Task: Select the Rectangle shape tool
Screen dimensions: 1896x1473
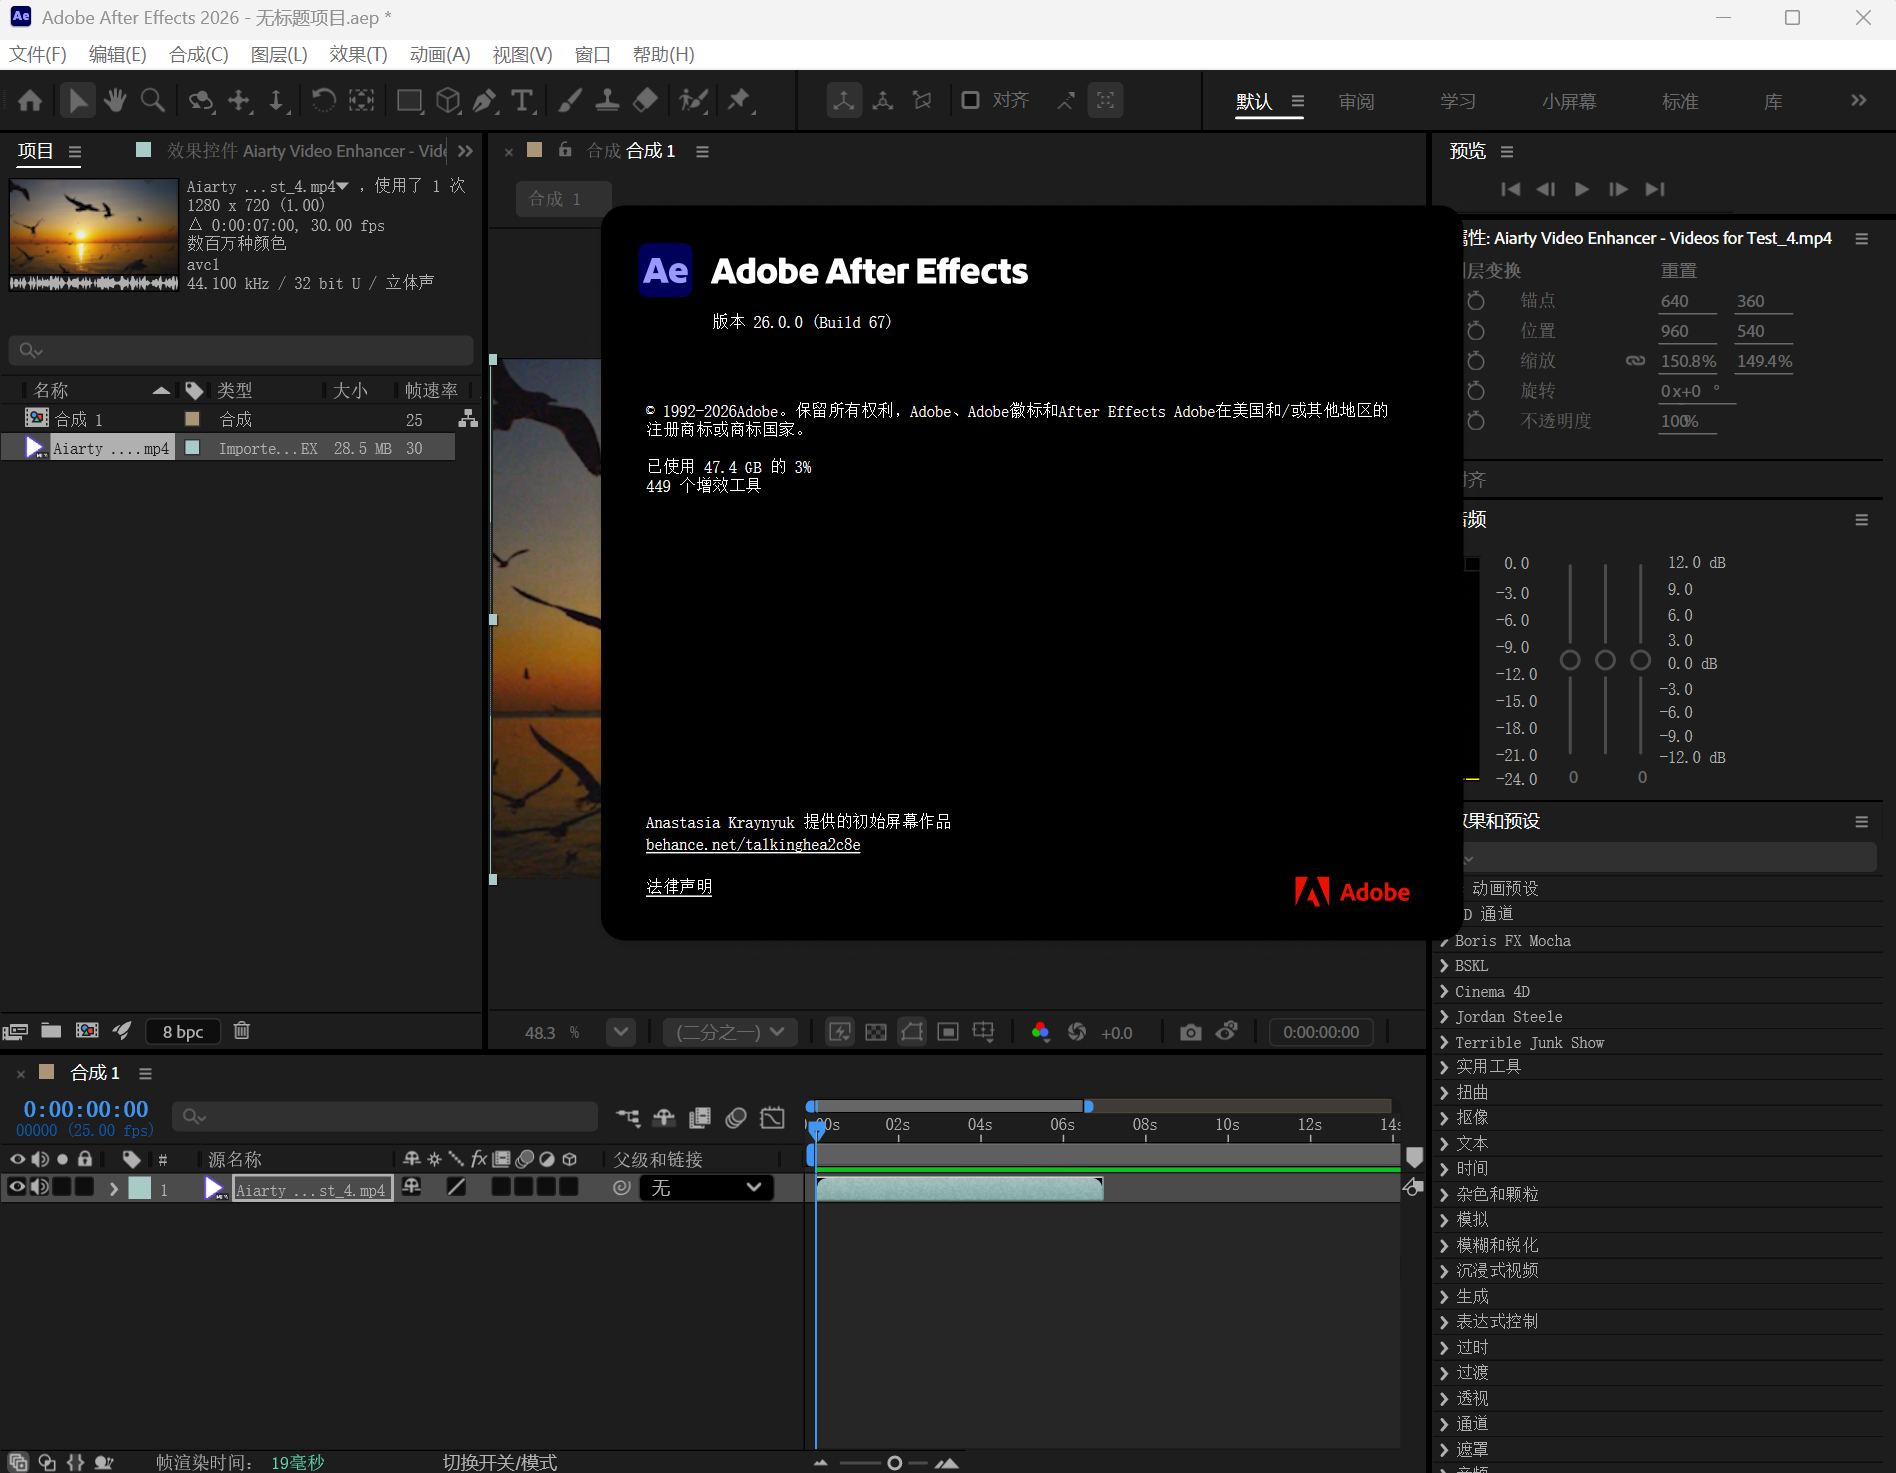Action: [409, 100]
